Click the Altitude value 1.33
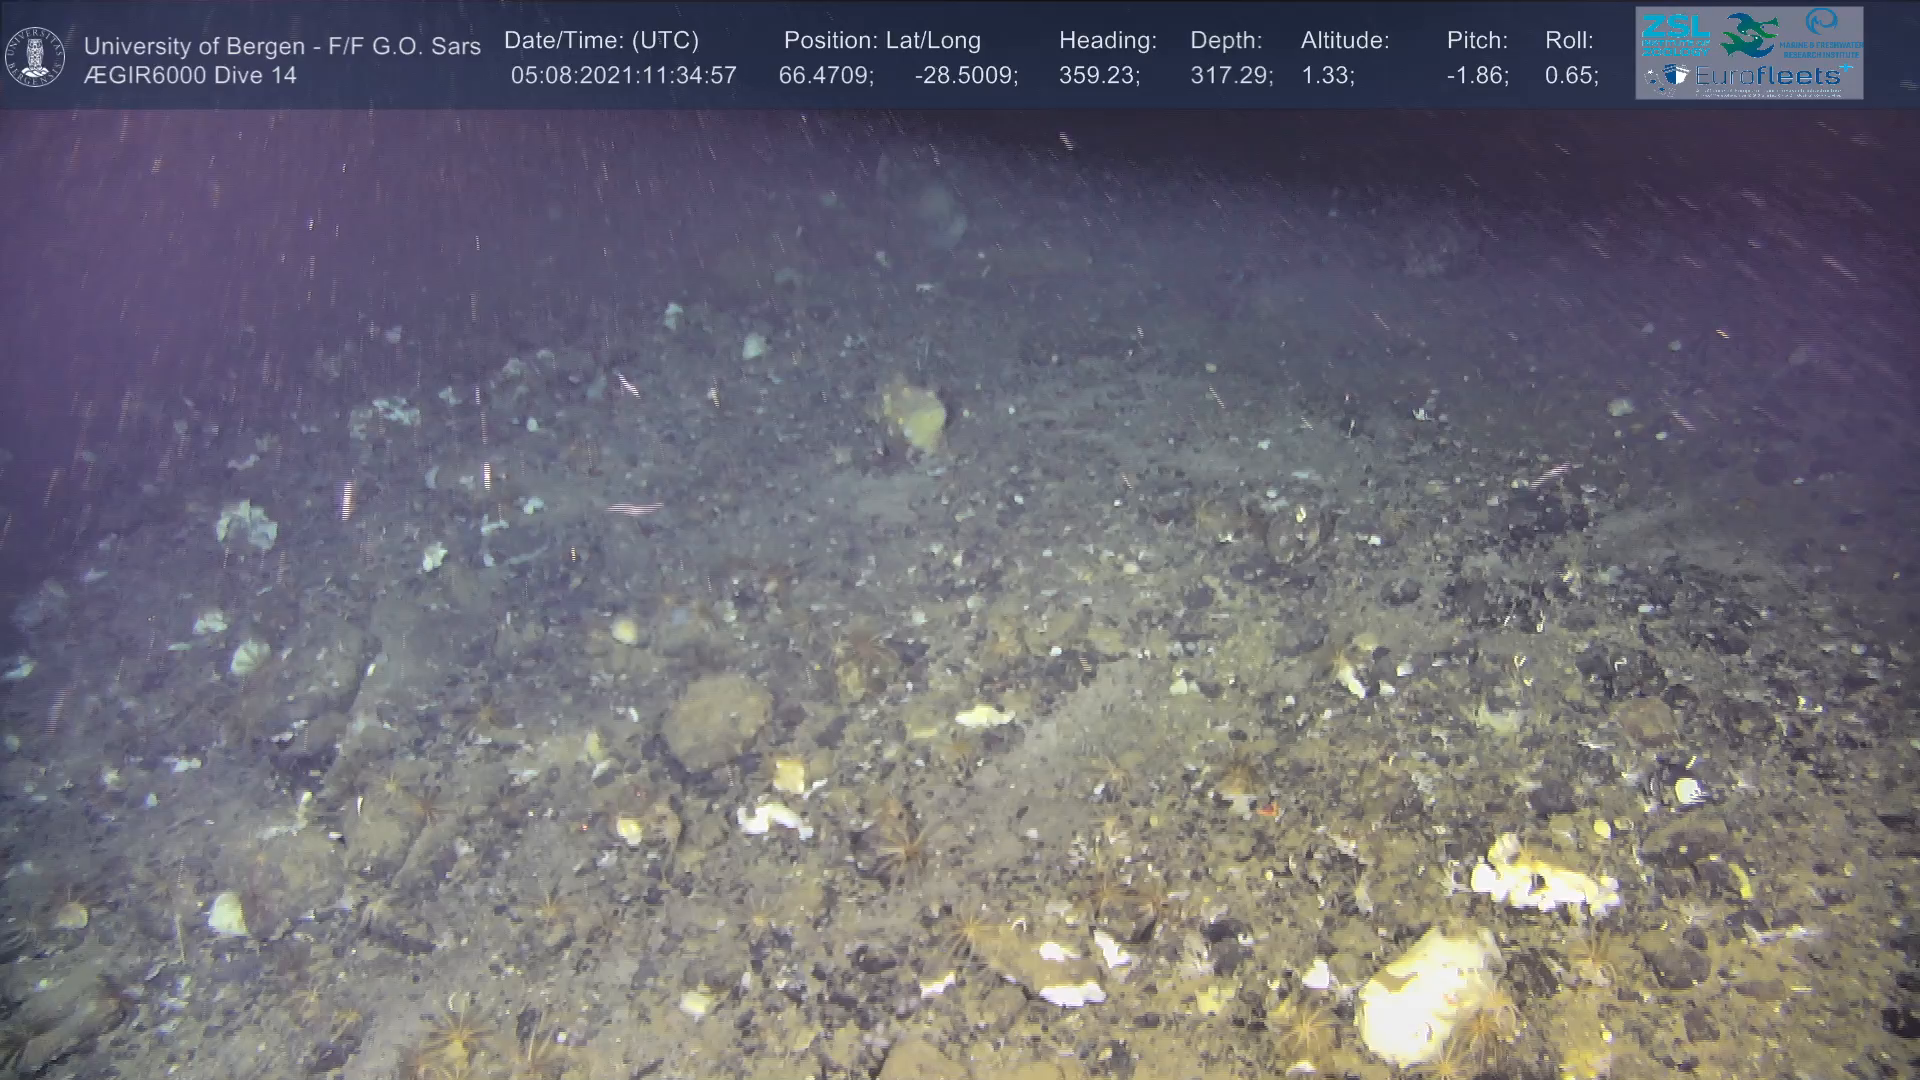The height and width of the screenshot is (1080, 1920). coord(1327,76)
